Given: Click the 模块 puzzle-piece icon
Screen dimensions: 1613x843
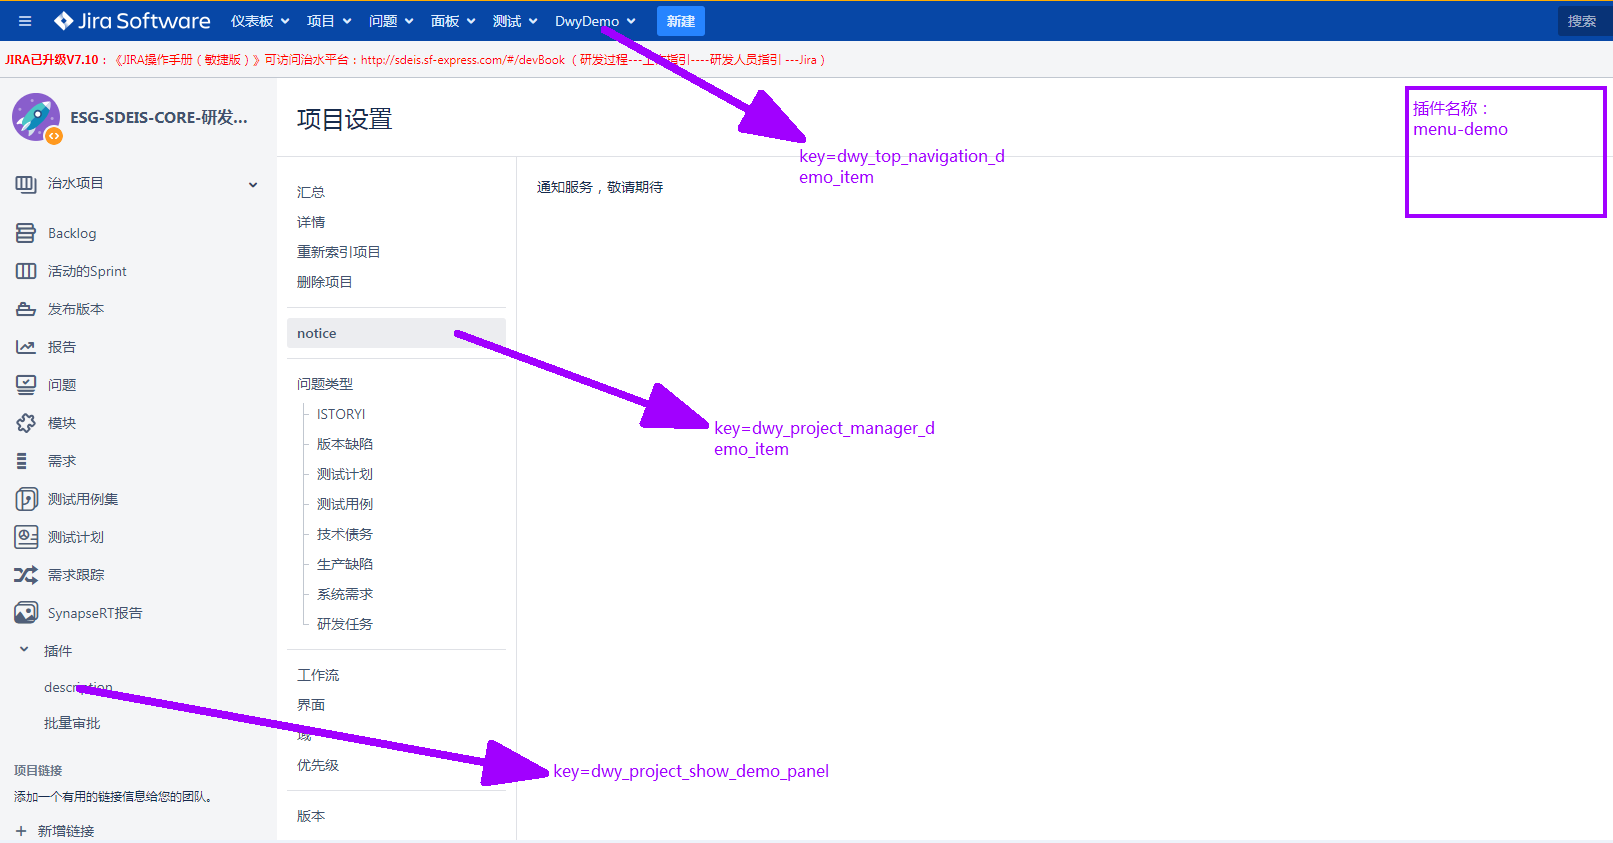Looking at the screenshot, I should point(26,423).
